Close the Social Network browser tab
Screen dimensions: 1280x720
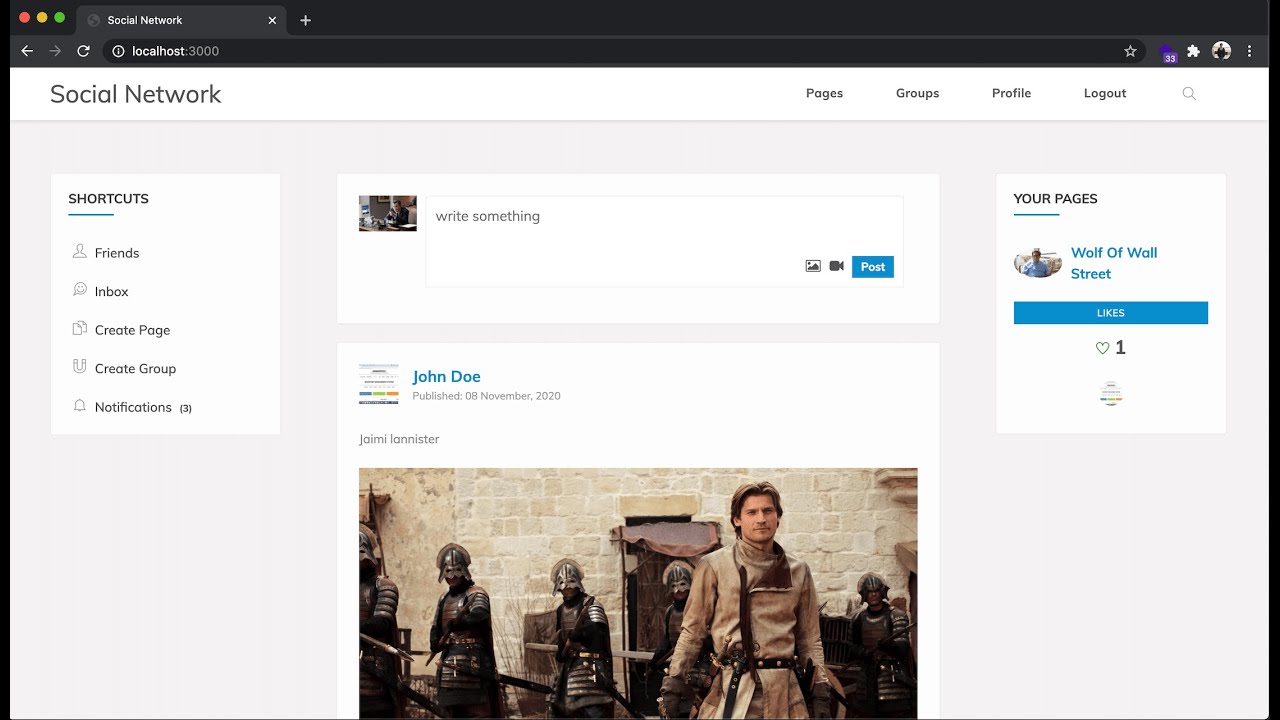tap(272, 20)
